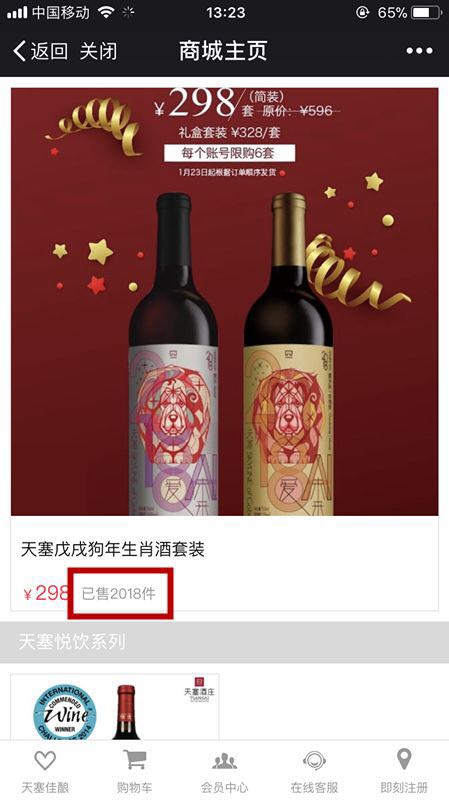The image size is (449, 800).
Task: Tap the 在线客服 headset icon
Action: click(x=314, y=761)
